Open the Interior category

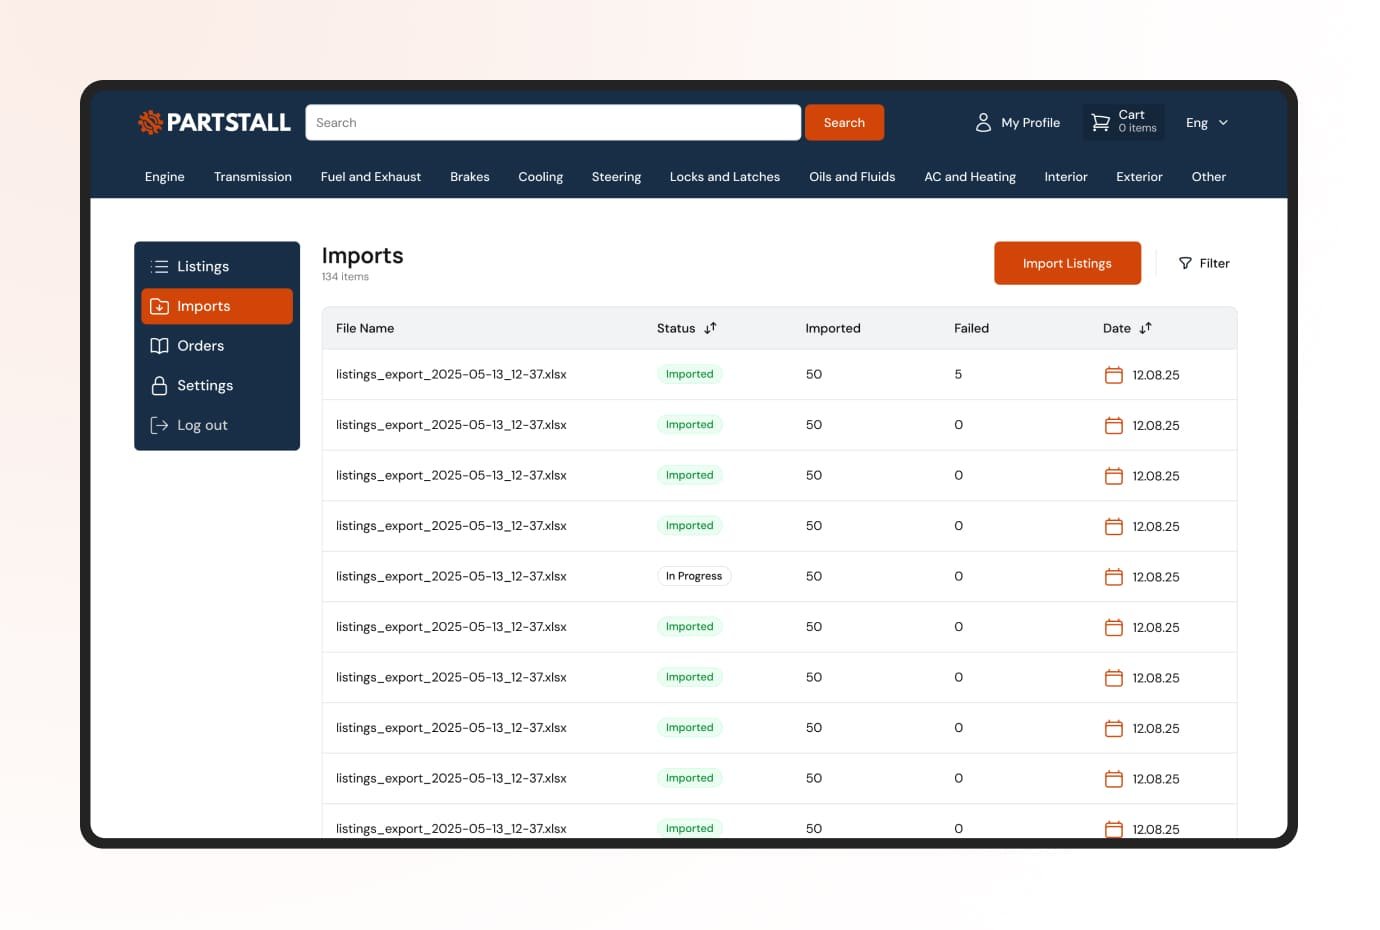1066,177
